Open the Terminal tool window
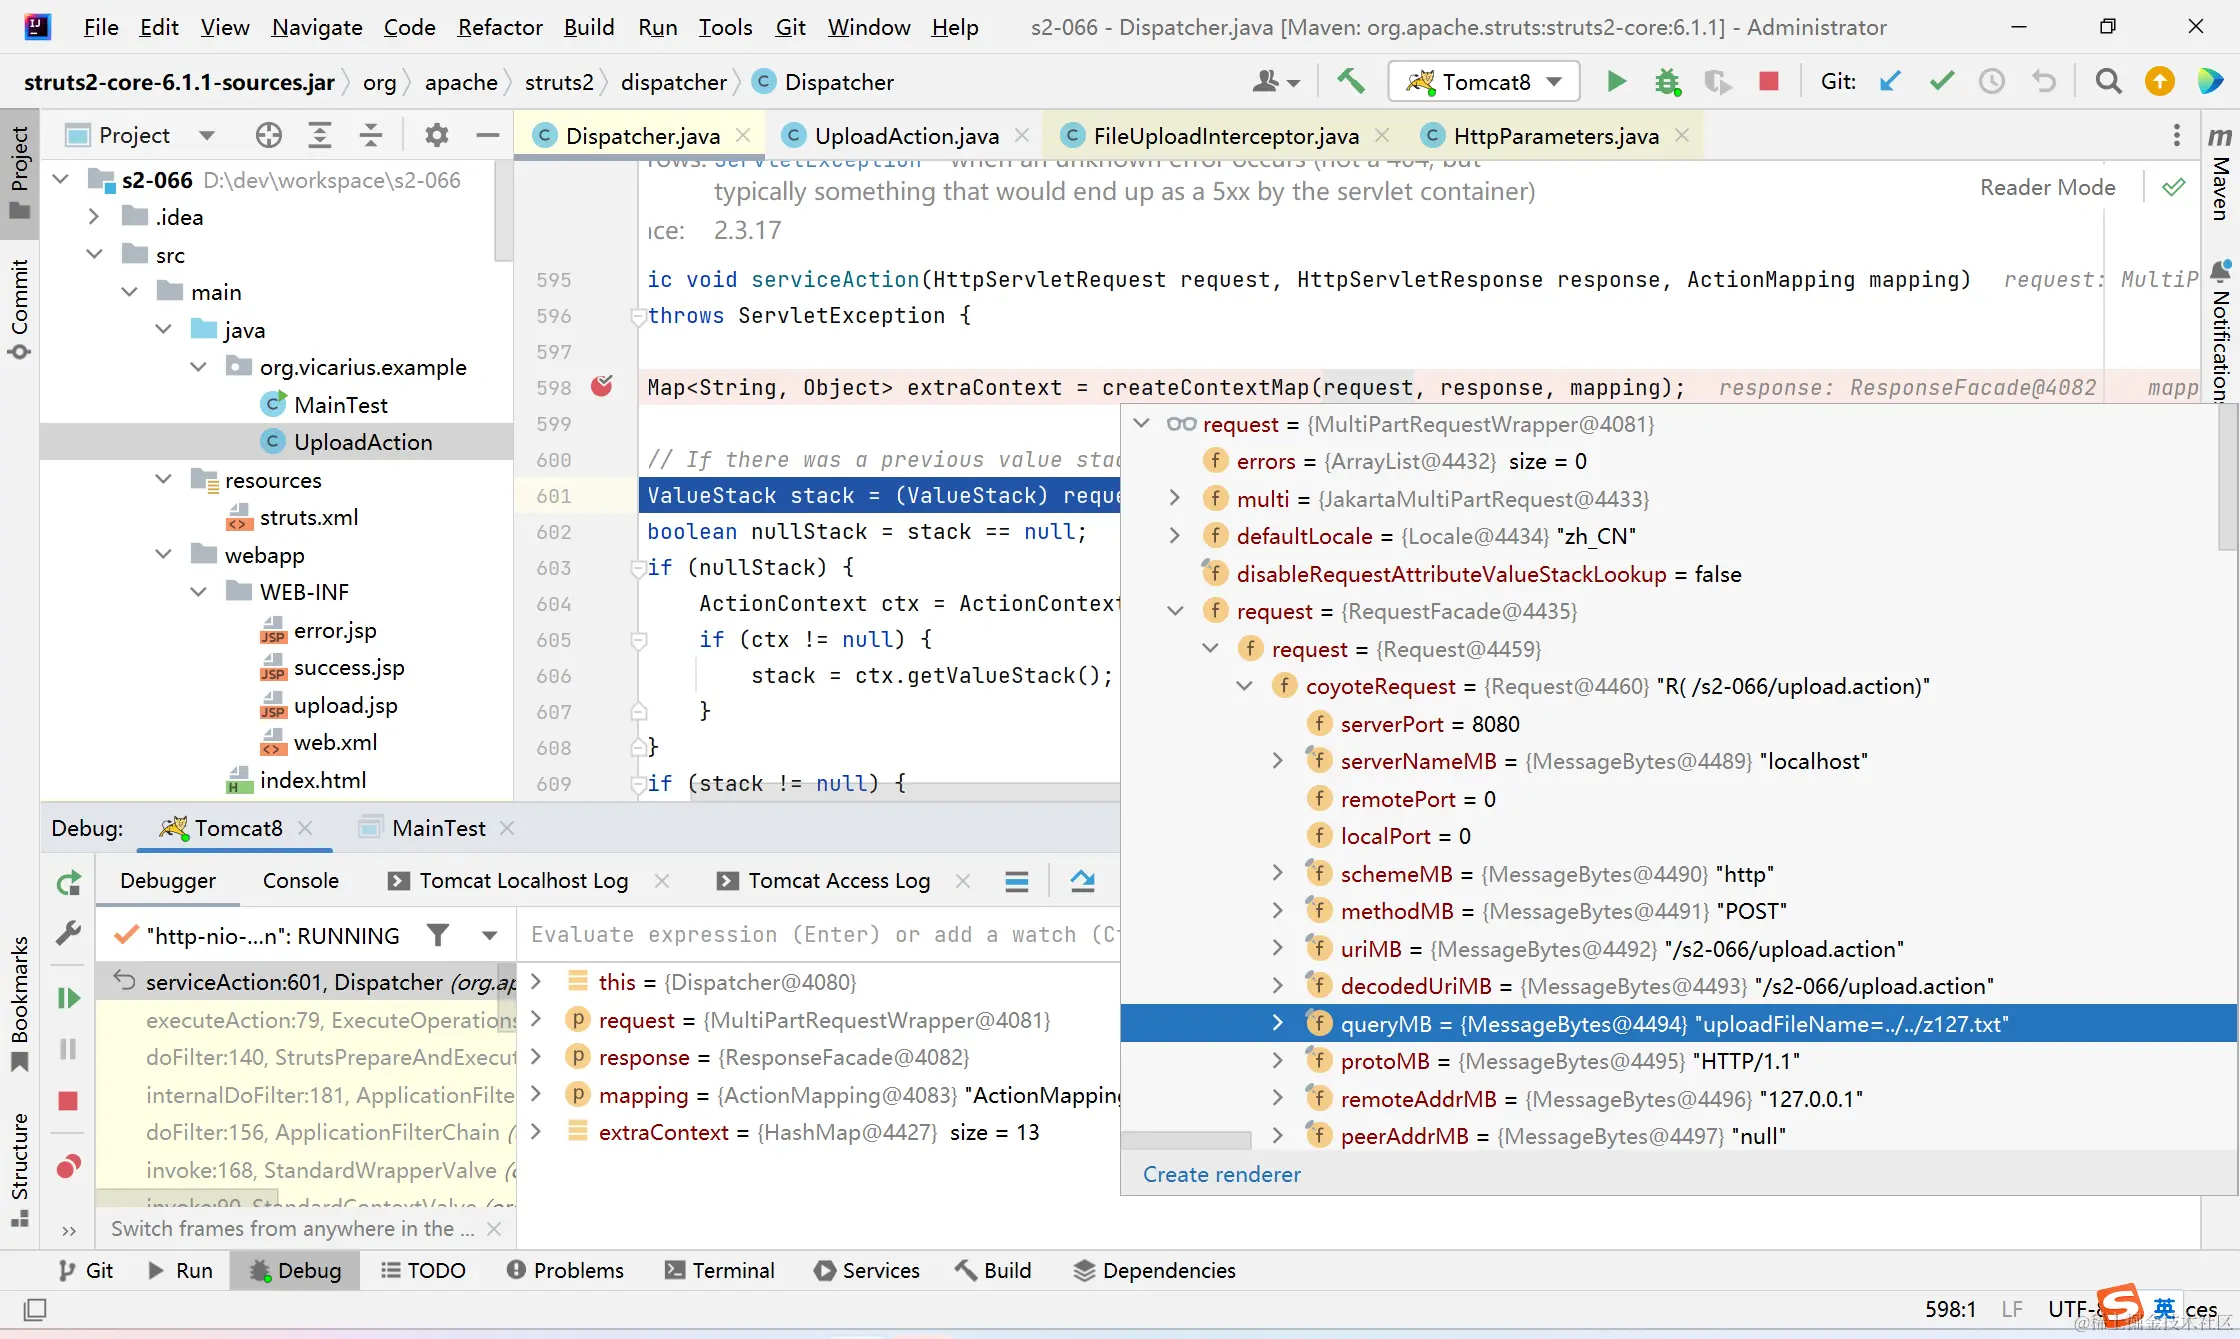Viewport: 2240px width, 1339px height. pos(720,1270)
